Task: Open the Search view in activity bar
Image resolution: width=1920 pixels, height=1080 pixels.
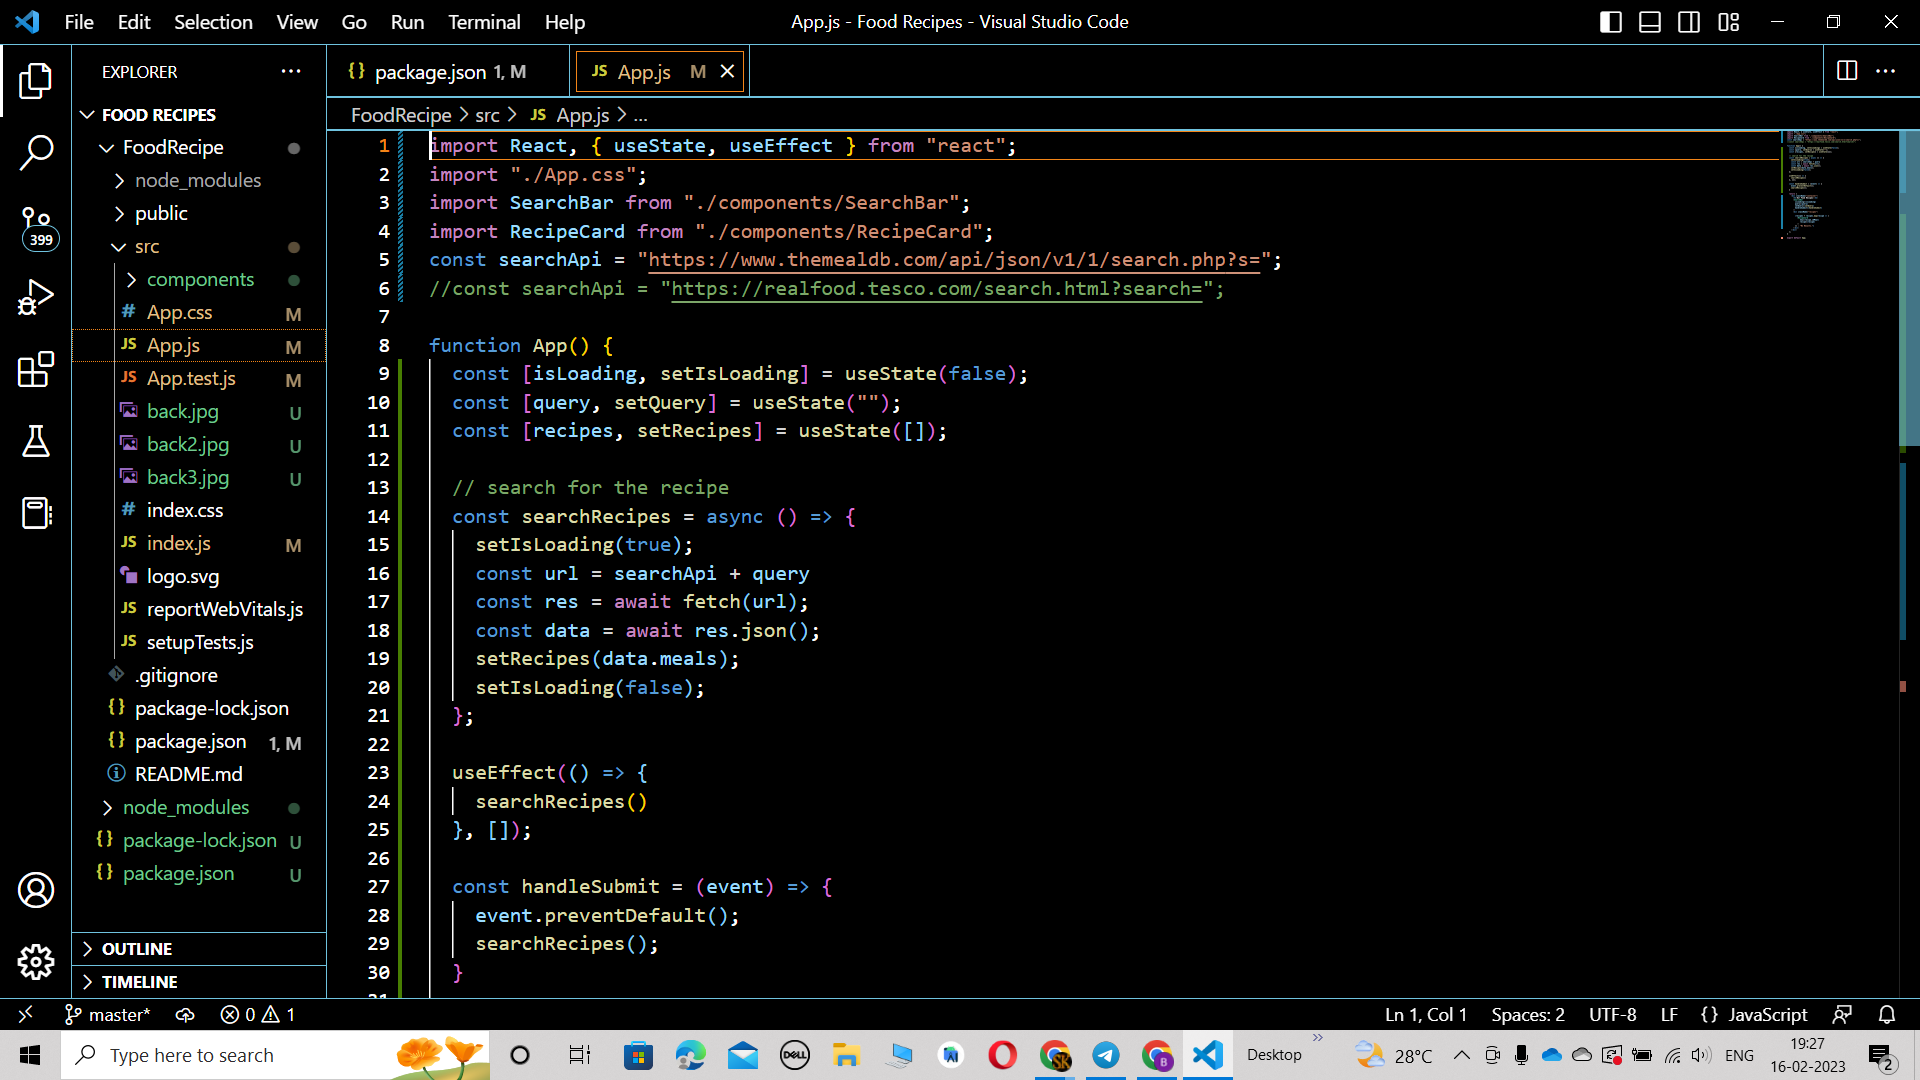Action: (36, 153)
